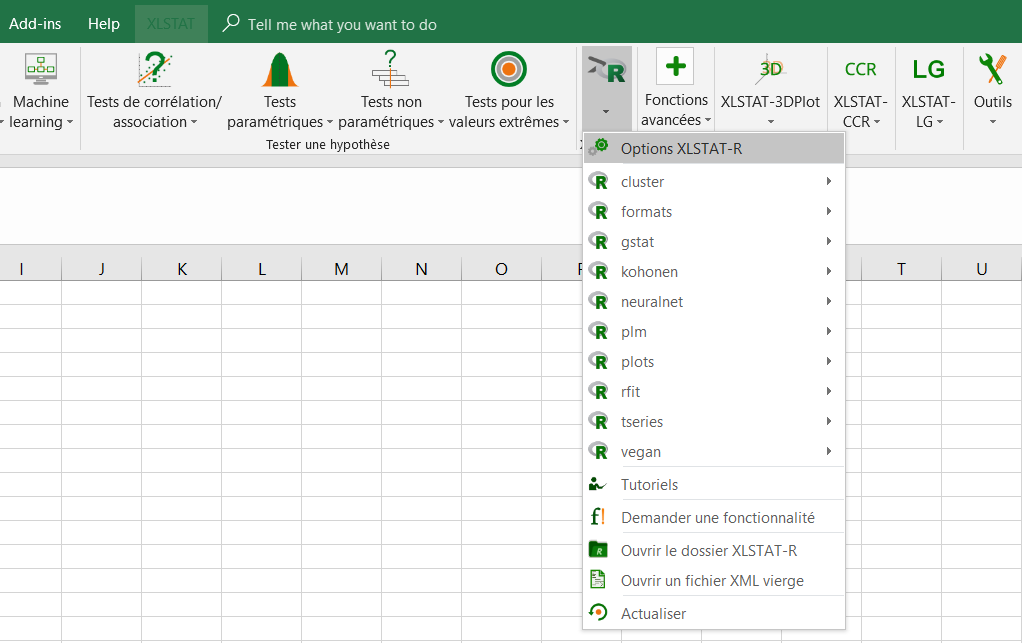Click the Tests non paramétriques icon
This screenshot has height=643, width=1022.
coord(391,70)
